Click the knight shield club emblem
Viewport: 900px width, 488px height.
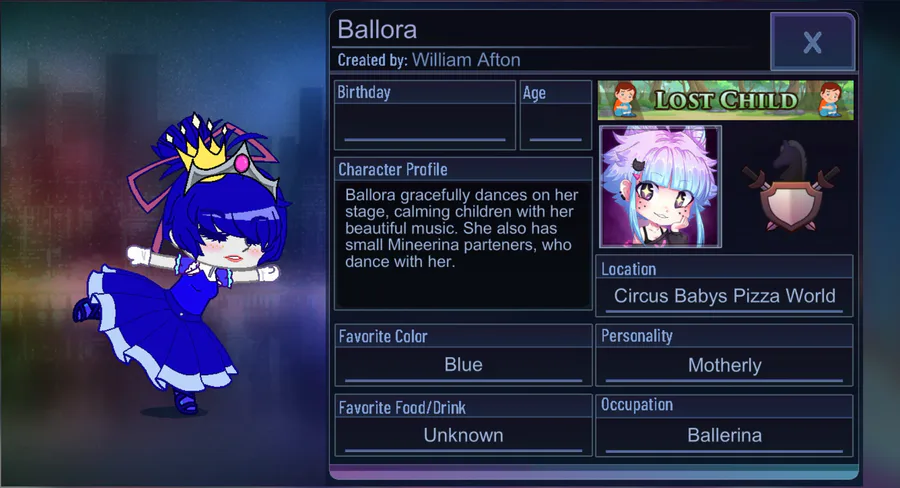pyautogui.click(x=790, y=187)
